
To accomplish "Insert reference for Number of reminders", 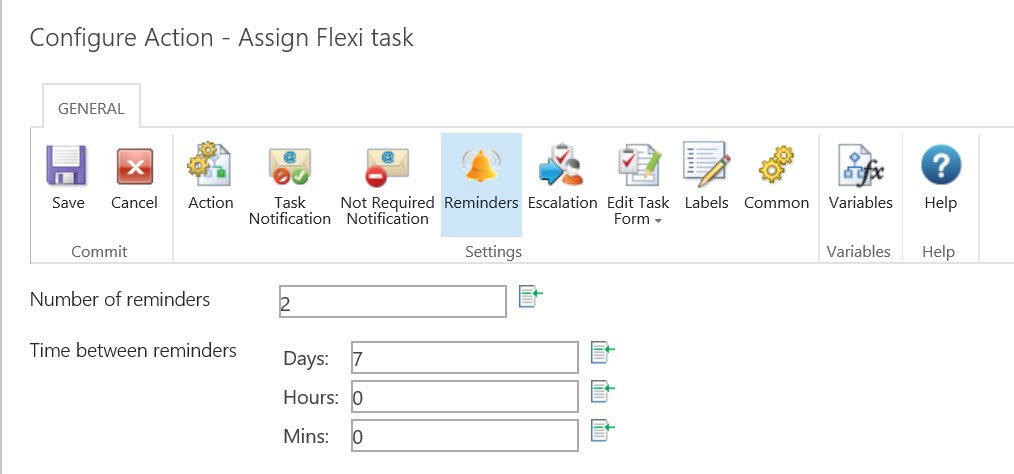I will pos(530,297).
